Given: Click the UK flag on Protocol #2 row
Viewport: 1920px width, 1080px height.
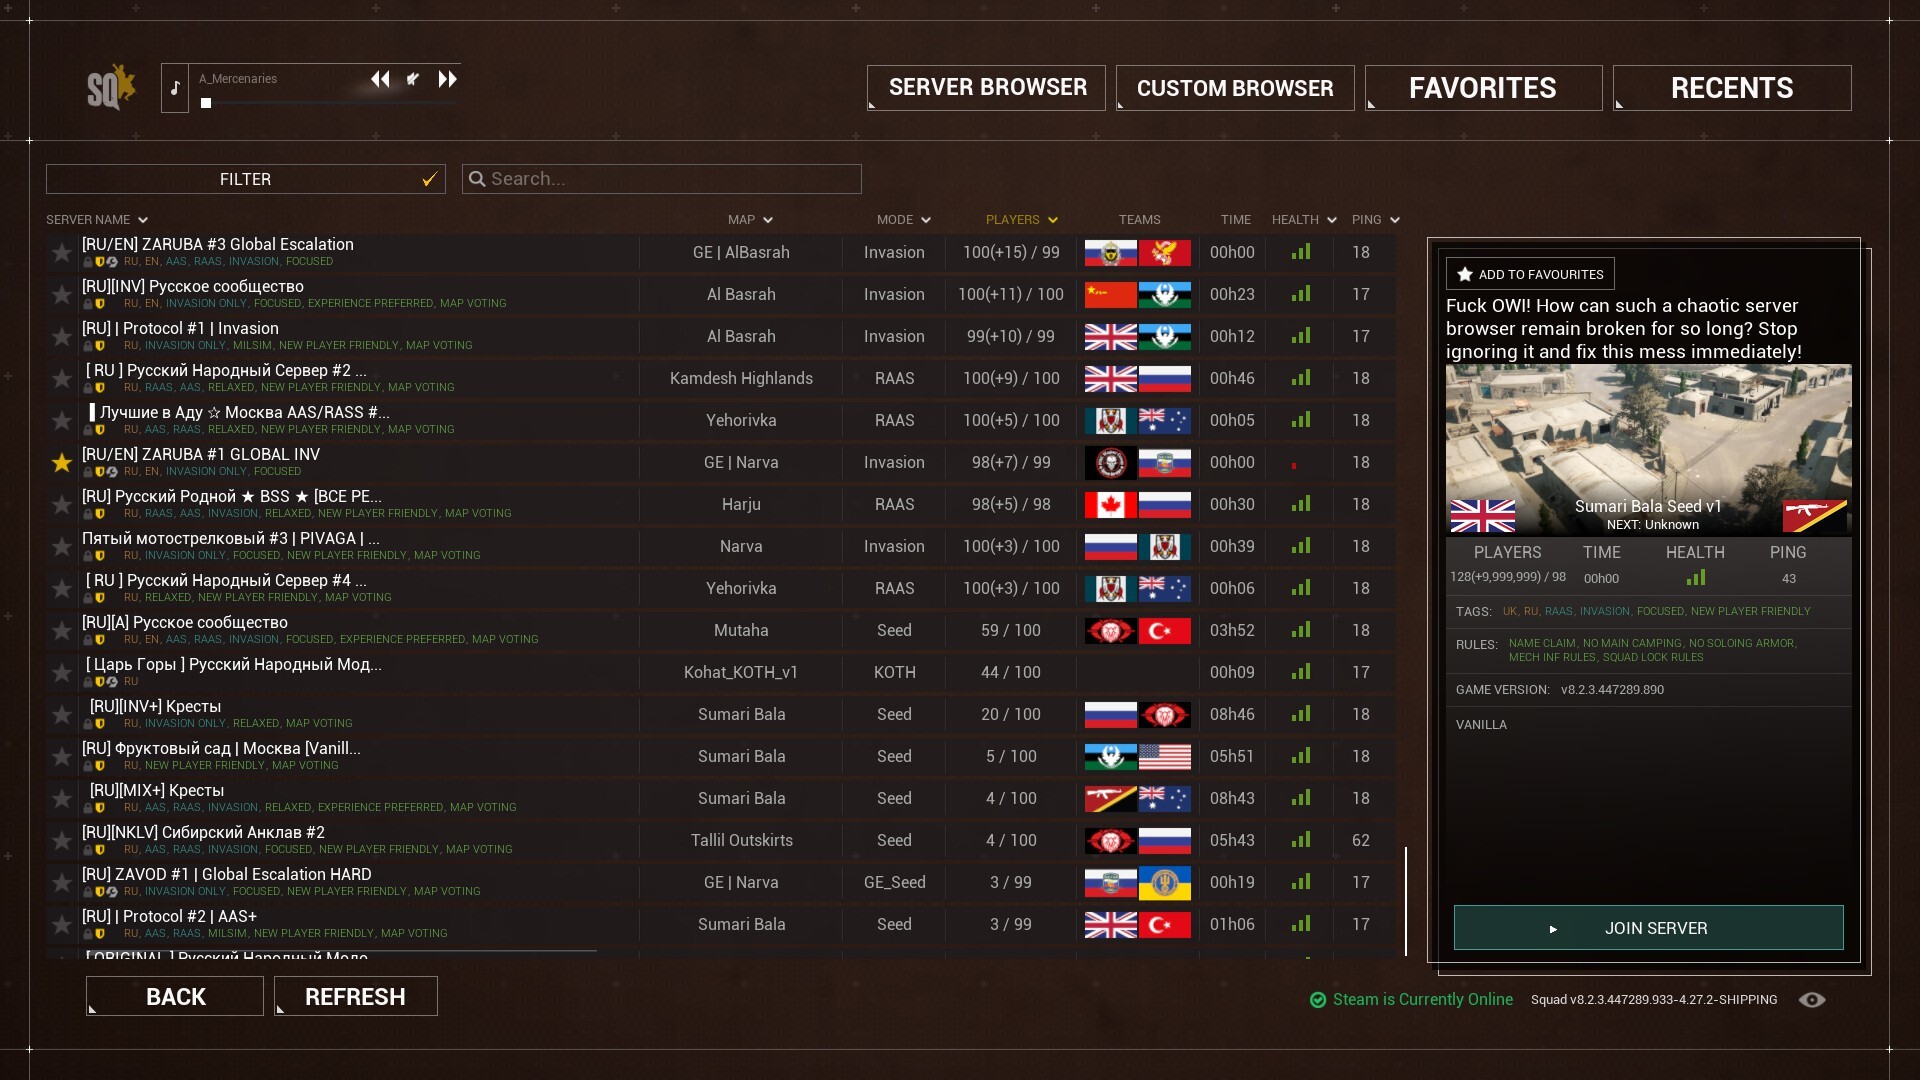Looking at the screenshot, I should tap(1110, 924).
